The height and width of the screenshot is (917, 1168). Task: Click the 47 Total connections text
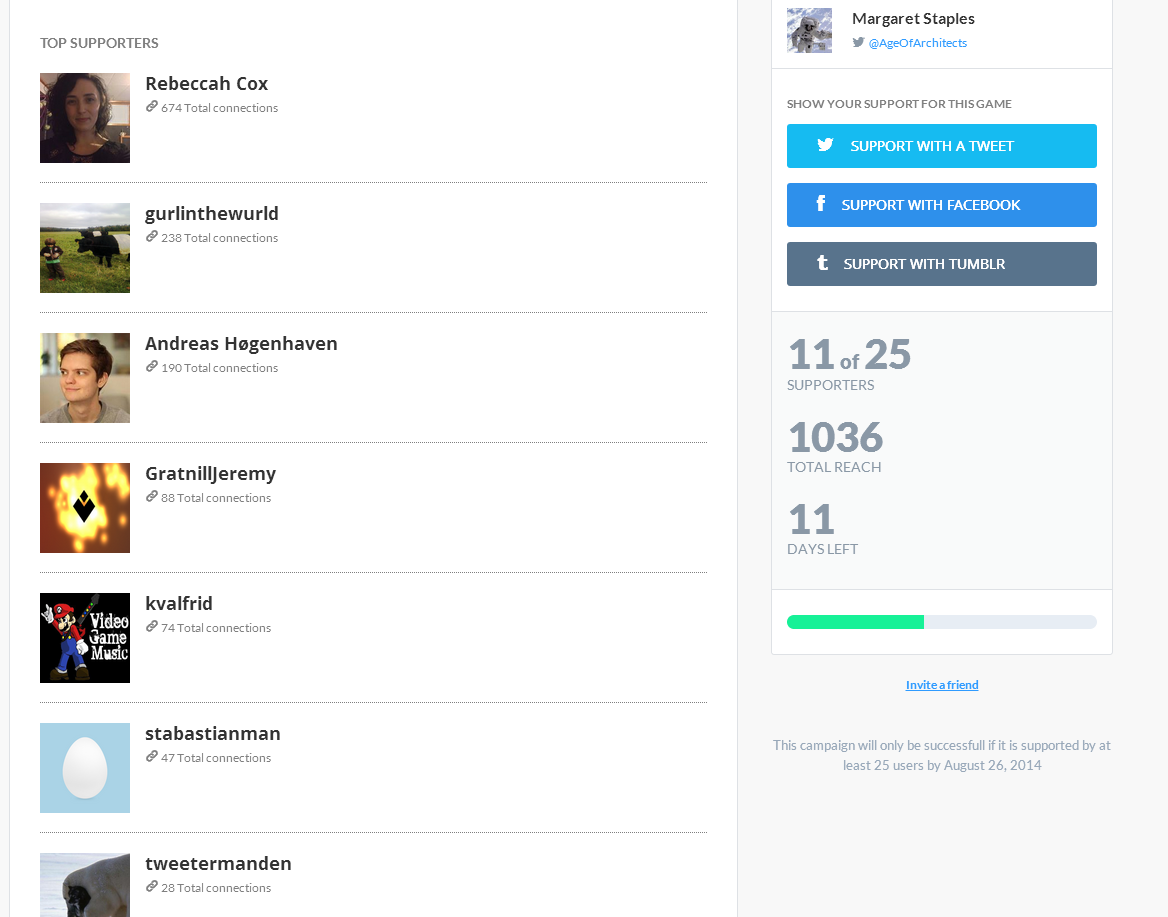pos(216,758)
